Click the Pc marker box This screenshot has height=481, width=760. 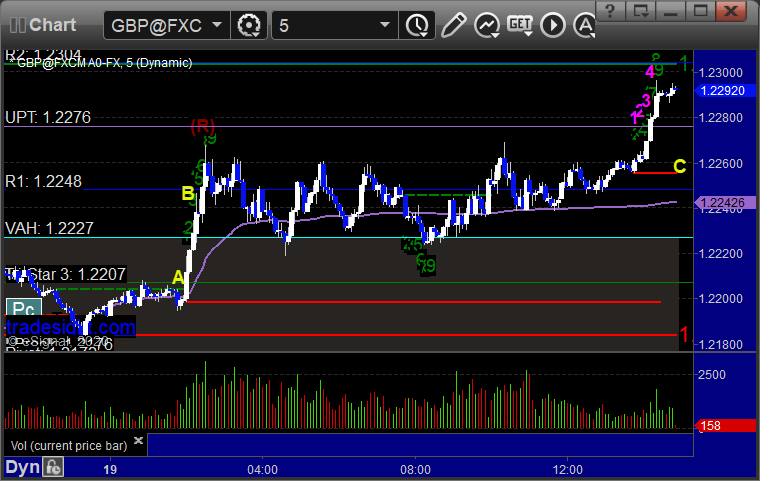pyautogui.click(x=23, y=308)
